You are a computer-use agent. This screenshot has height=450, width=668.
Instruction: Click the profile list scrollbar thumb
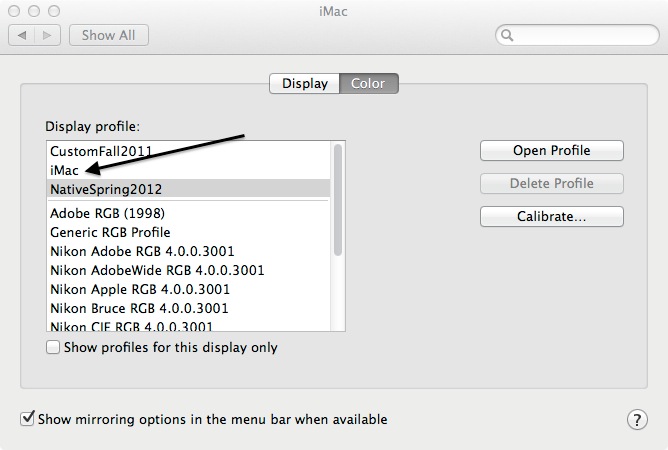pyautogui.click(x=338, y=200)
